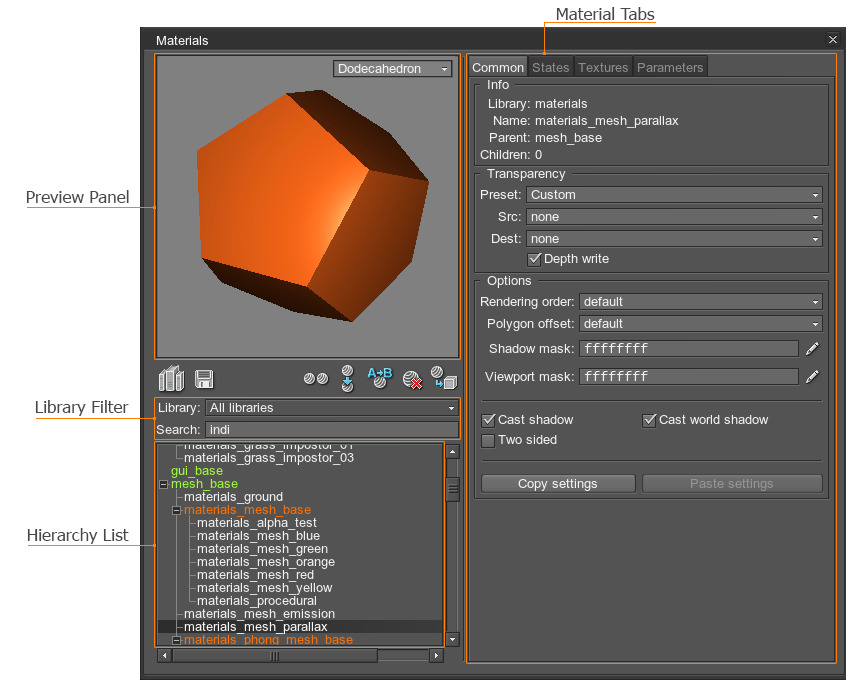859x680 pixels.
Task: Click the horizontal scrollbar right arrow
Action: (x=436, y=655)
